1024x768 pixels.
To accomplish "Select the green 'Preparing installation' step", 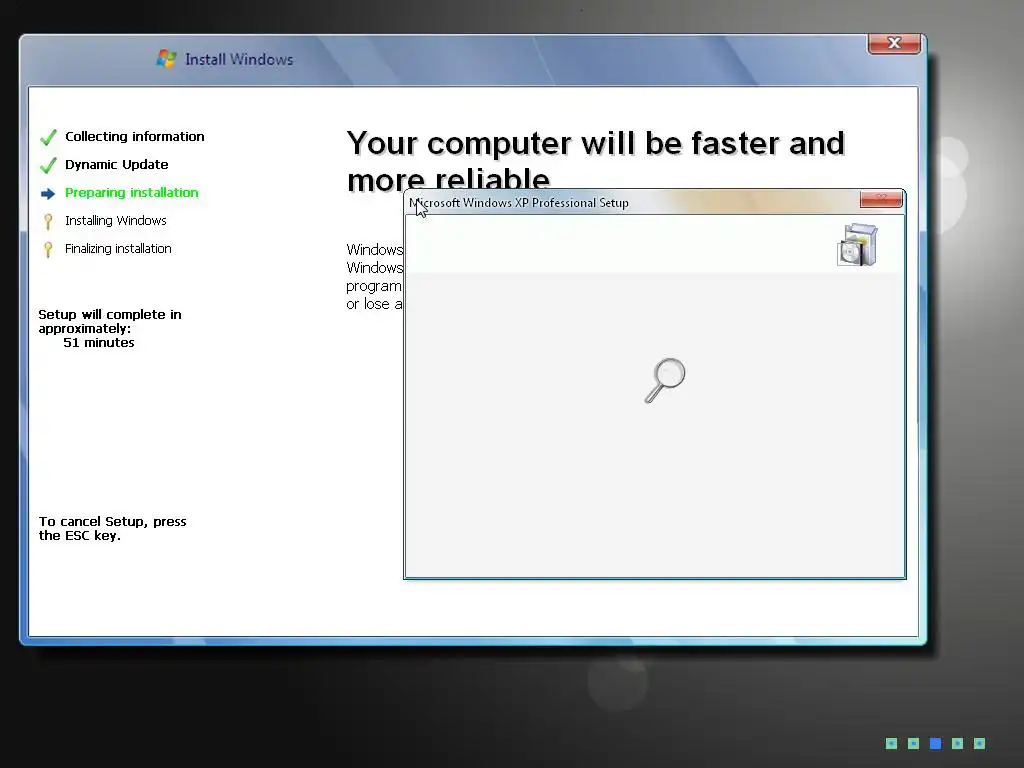I will pyautogui.click(x=131, y=193).
